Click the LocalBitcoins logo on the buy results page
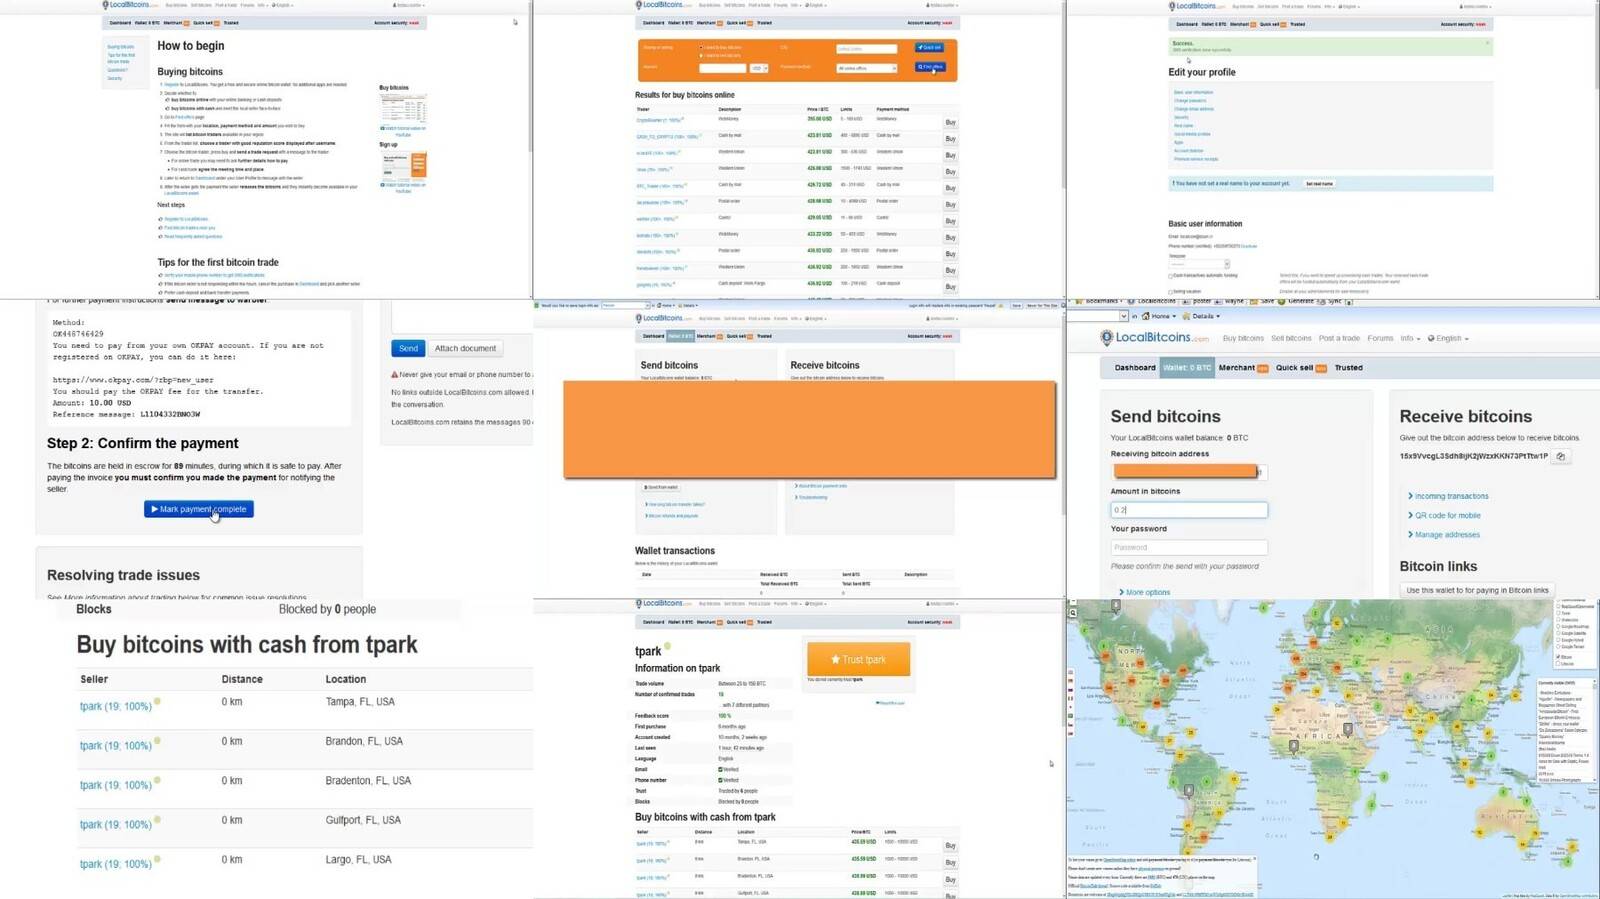1600x899 pixels. coord(664,5)
